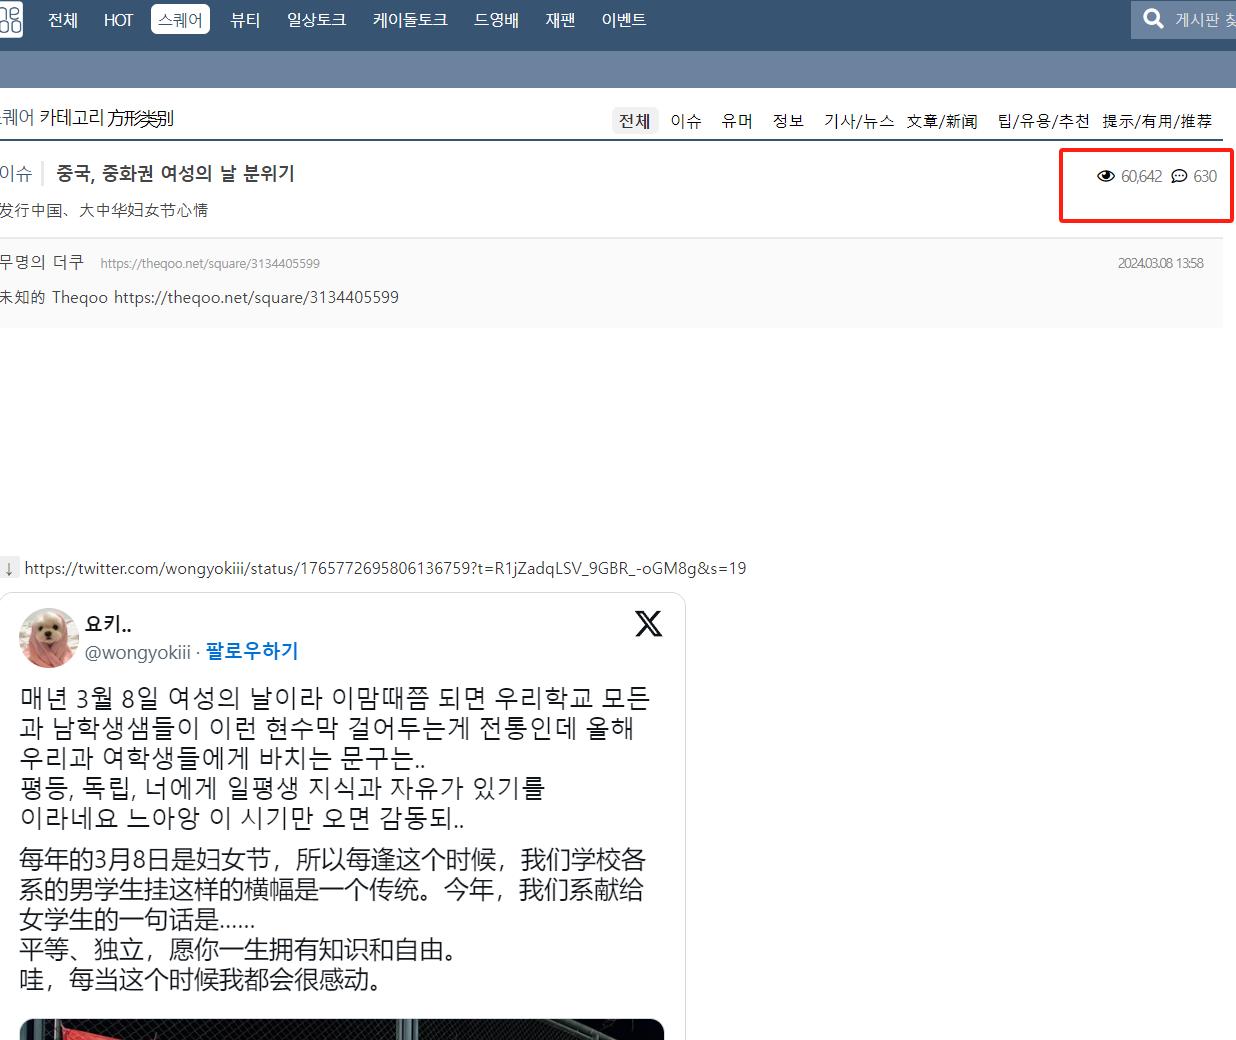The width and height of the screenshot is (1236, 1040).
Task: Click the X logo on embedded tweet
Action: tap(648, 624)
